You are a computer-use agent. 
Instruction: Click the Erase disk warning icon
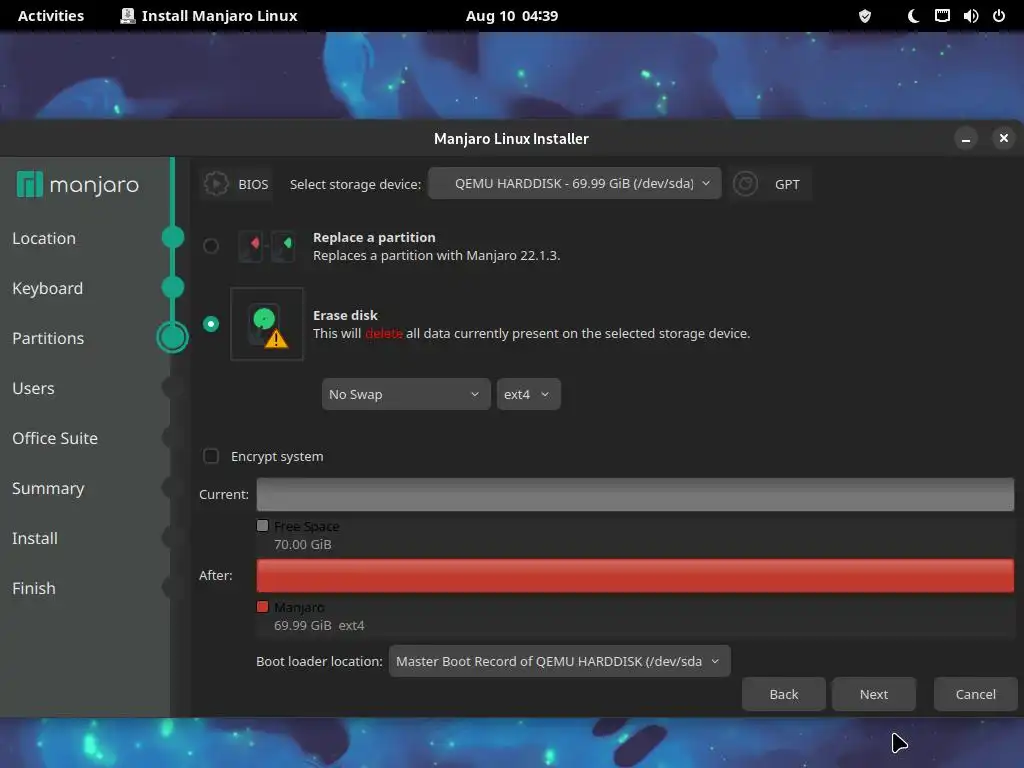(267, 324)
